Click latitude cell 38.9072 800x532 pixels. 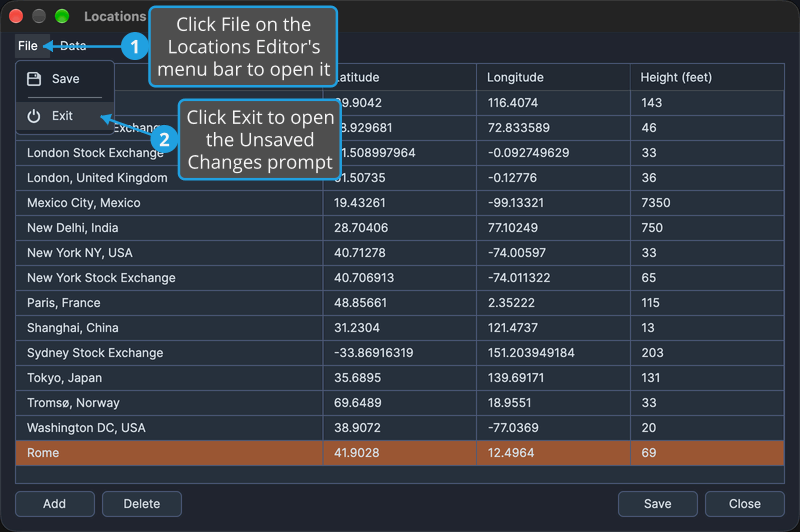pos(399,428)
